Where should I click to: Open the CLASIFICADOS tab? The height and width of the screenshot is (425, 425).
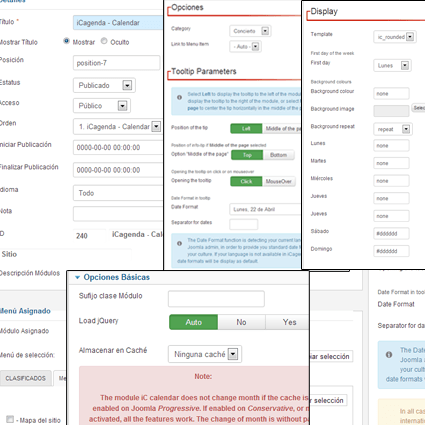(x=26, y=378)
